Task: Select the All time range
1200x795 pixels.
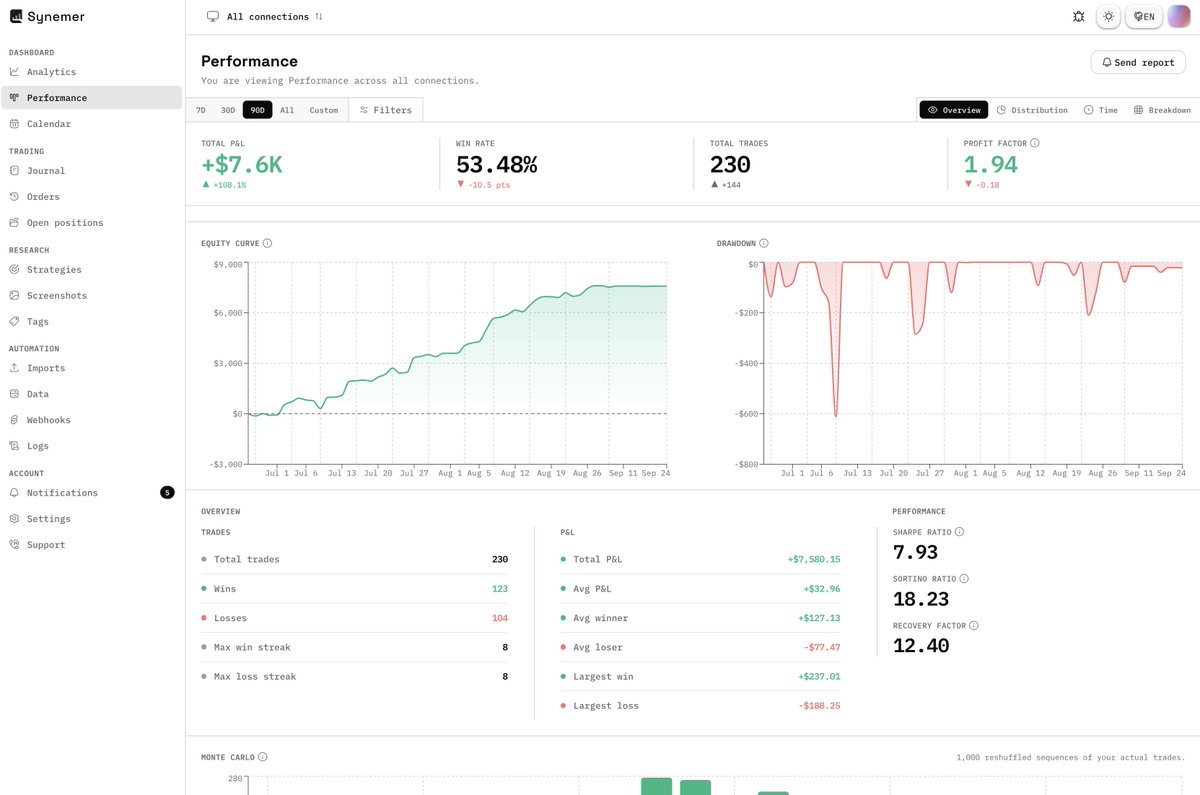Action: pyautogui.click(x=287, y=110)
